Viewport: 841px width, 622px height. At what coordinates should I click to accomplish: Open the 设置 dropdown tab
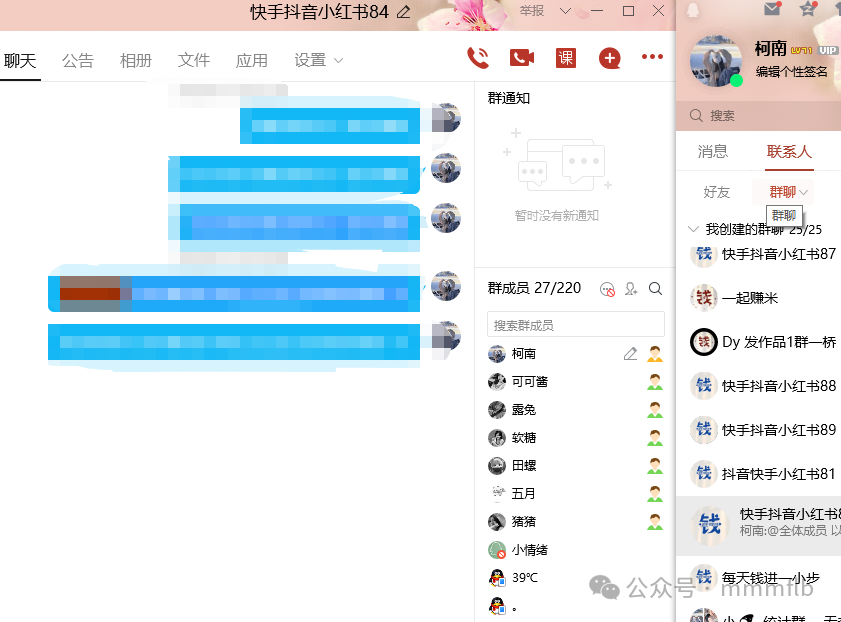click(318, 60)
